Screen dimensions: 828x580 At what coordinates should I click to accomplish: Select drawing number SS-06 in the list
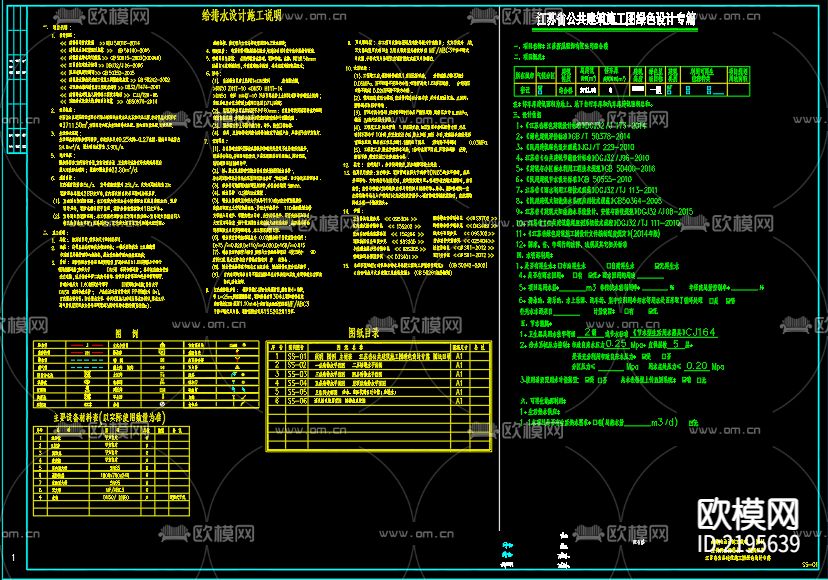click(297, 401)
